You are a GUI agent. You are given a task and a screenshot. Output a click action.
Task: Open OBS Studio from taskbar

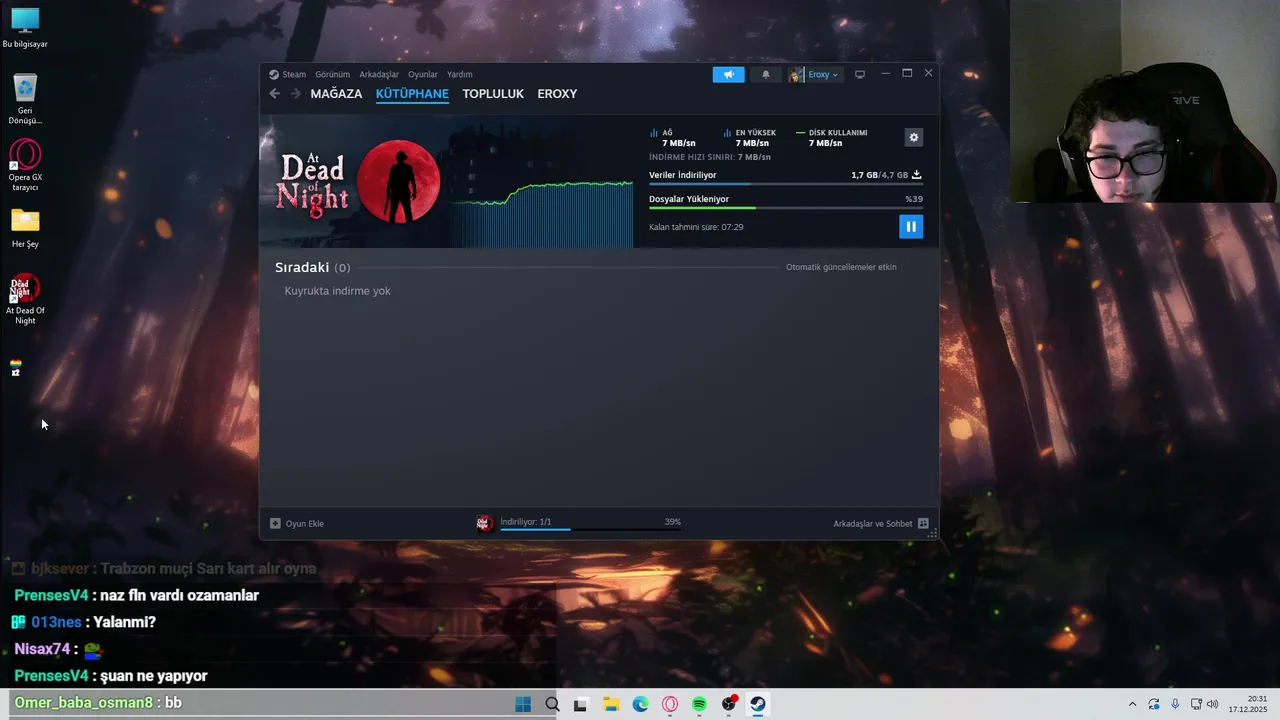(729, 704)
